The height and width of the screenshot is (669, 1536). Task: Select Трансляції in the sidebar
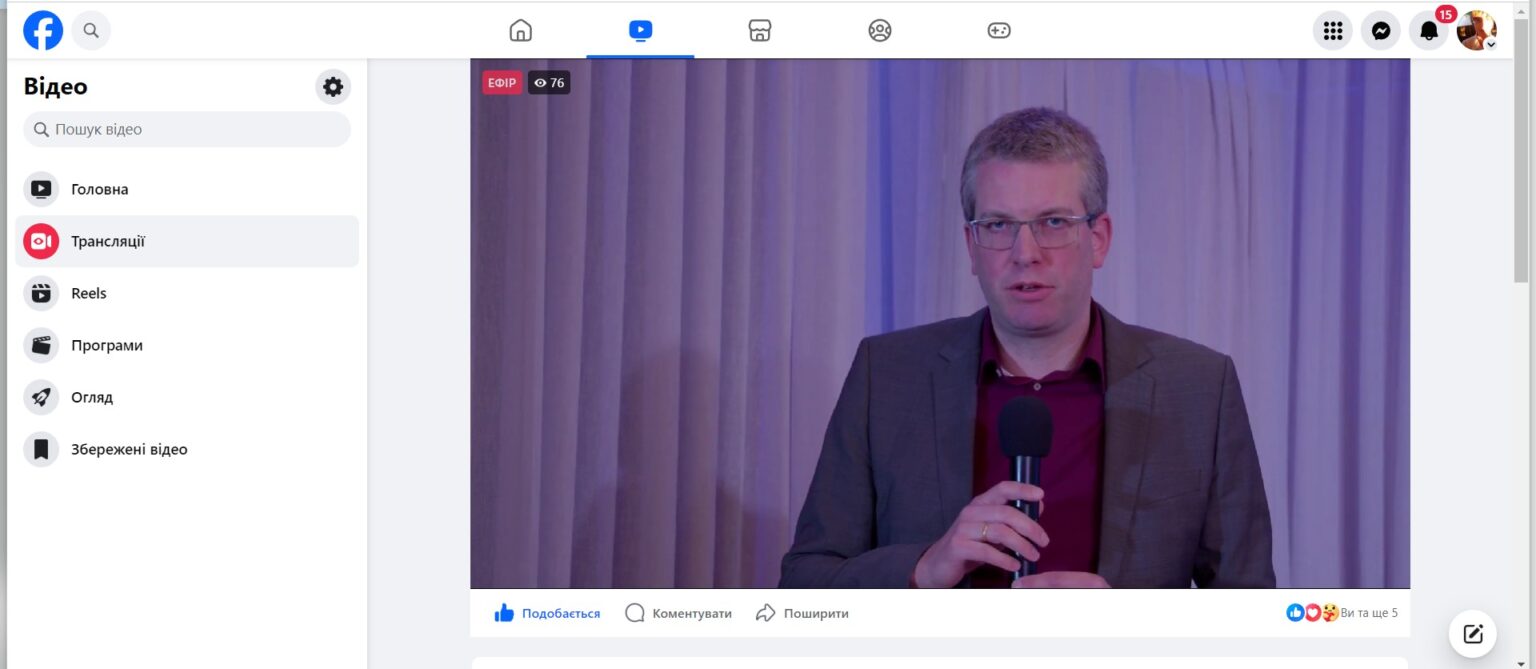pyautogui.click(x=187, y=241)
